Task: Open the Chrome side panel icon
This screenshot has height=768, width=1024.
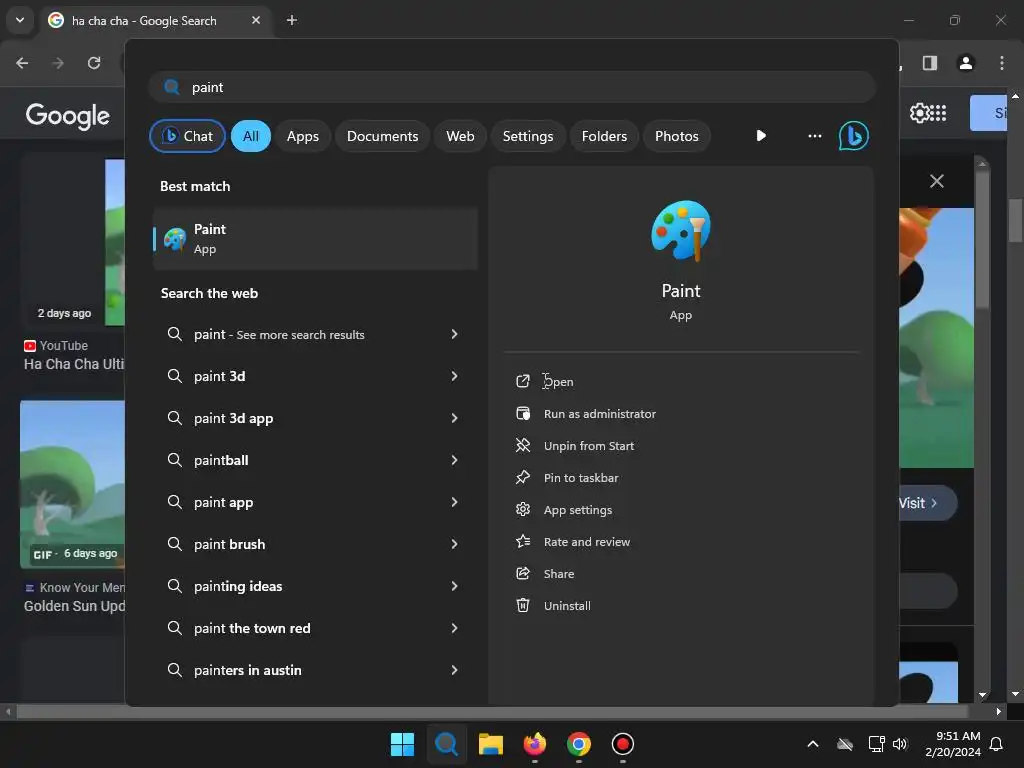Action: [930, 63]
